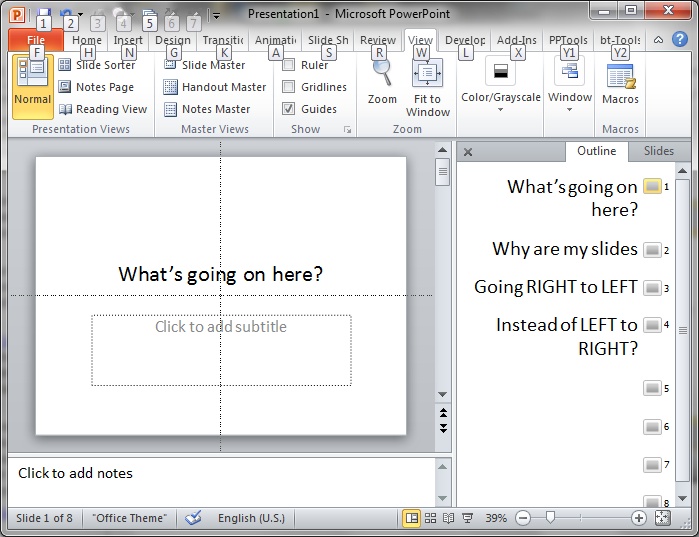Open Slide Sorter view
The height and width of the screenshot is (537, 699).
pos(97,65)
